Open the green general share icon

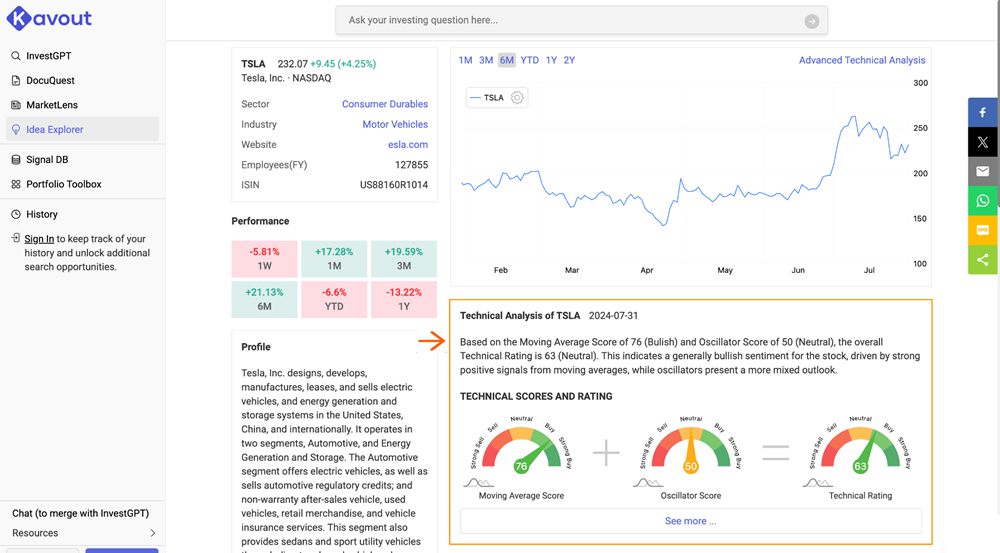tap(983, 260)
